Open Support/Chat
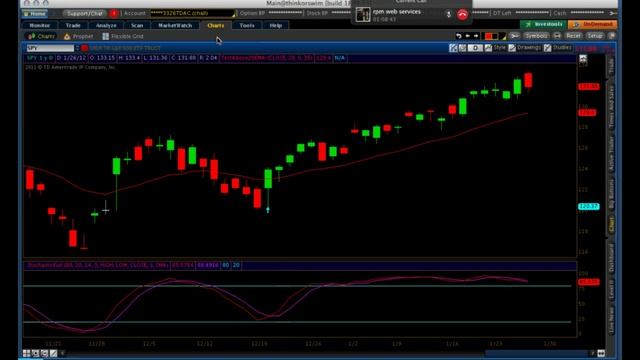Screen dimensions: 640x360 tap(84, 13)
